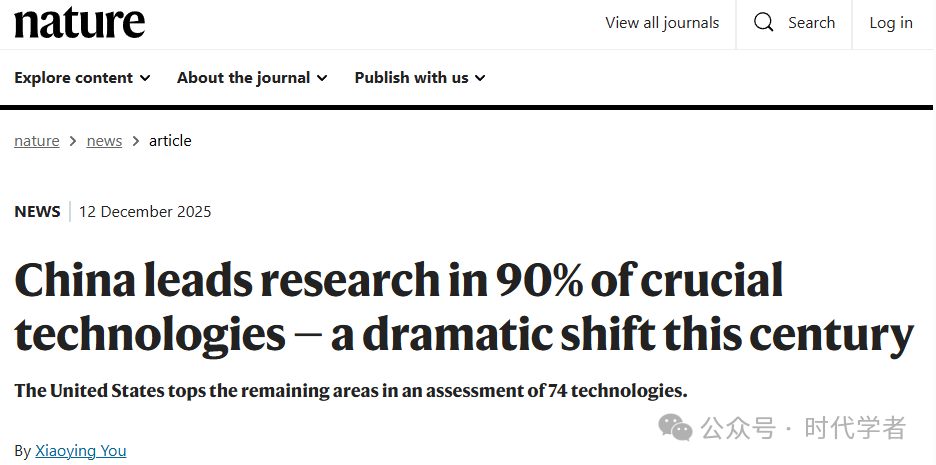Open View all journals
Image resolution: width=936 pixels, height=465 pixels.
pyautogui.click(x=662, y=22)
